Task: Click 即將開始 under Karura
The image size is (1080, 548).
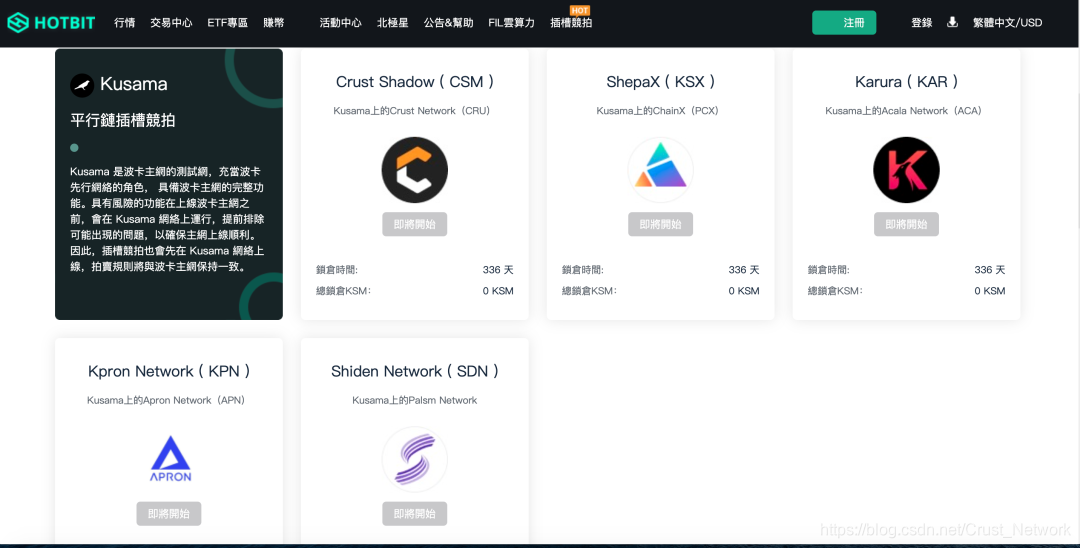Action: point(906,224)
